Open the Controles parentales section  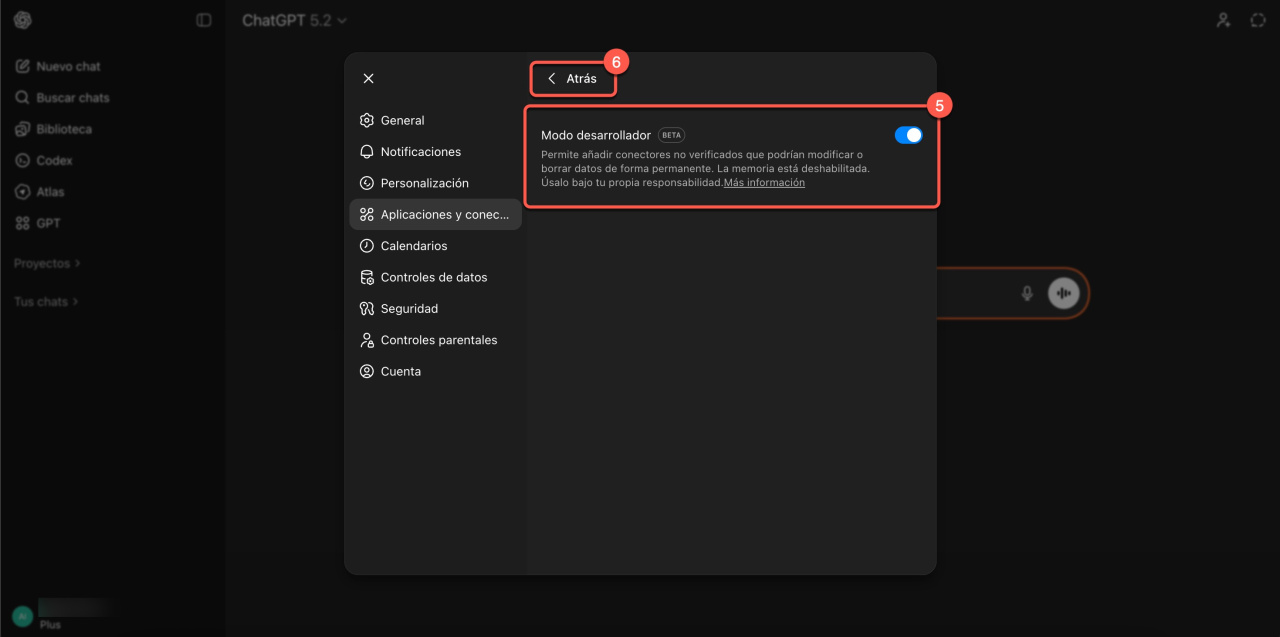click(x=438, y=340)
